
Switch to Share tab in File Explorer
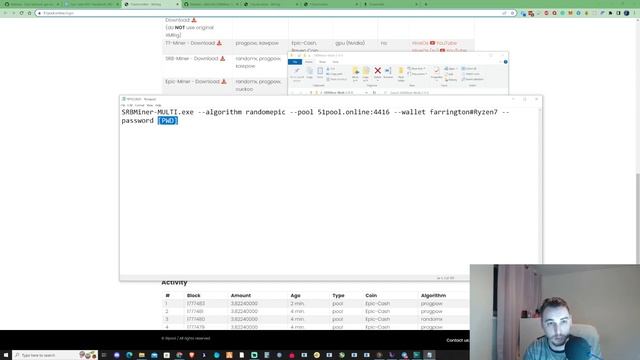(322, 62)
